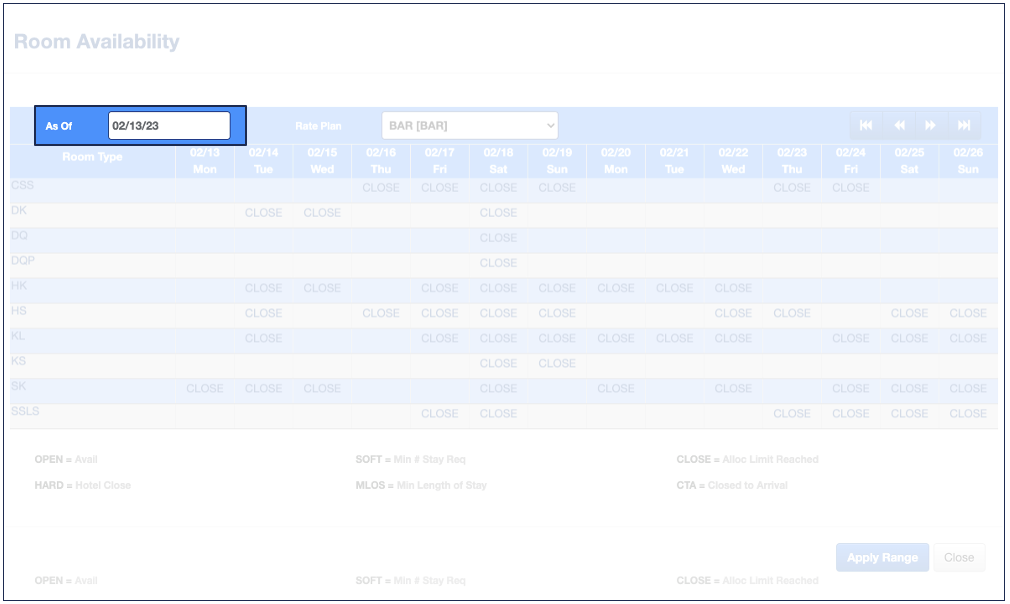Image resolution: width=1010 pixels, height=604 pixels.
Task: Select the 02/13 Mon column header
Action: [205, 161]
